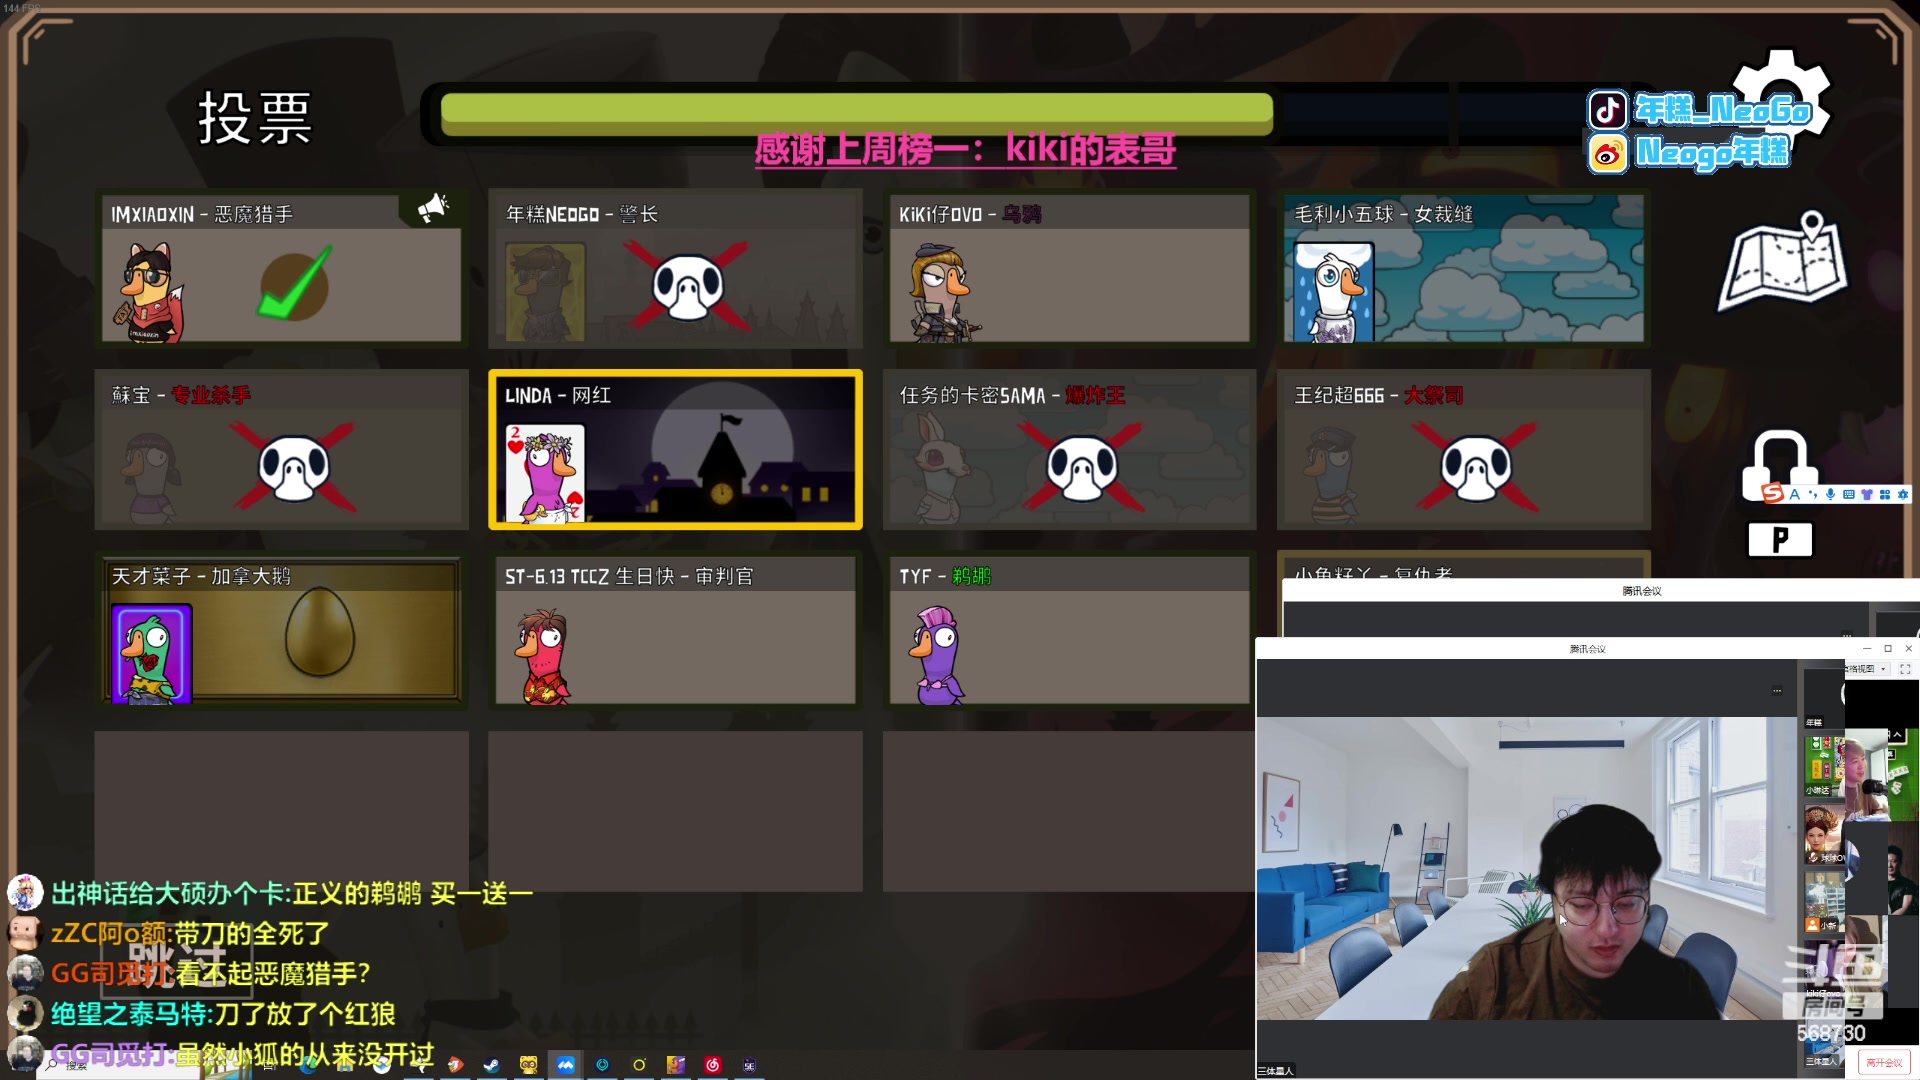
Task: Click chat message 刀了放了个红狼
Action: (305, 1014)
